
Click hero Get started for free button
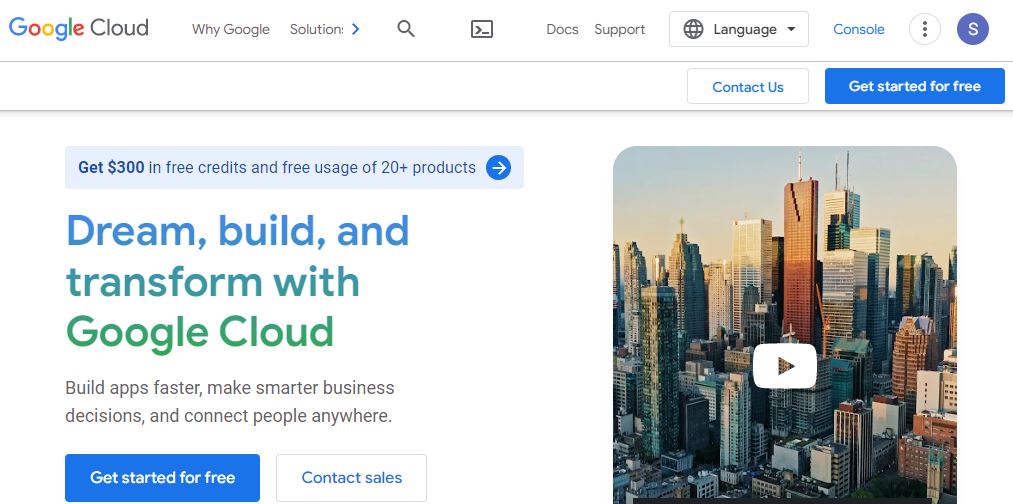point(162,478)
